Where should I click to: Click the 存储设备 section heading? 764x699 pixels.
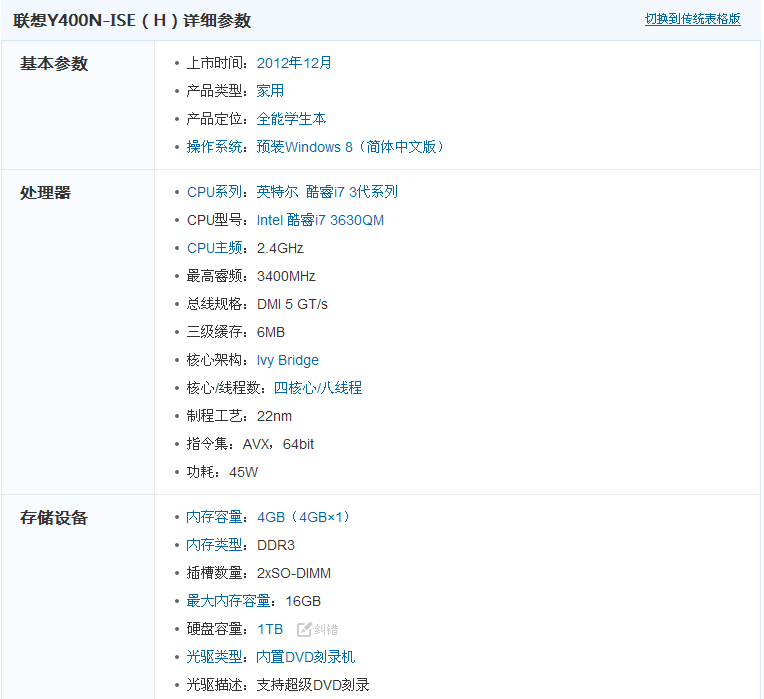tap(54, 518)
